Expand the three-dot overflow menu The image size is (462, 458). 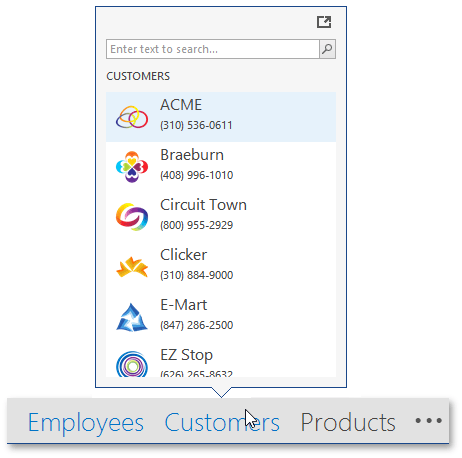point(429,421)
